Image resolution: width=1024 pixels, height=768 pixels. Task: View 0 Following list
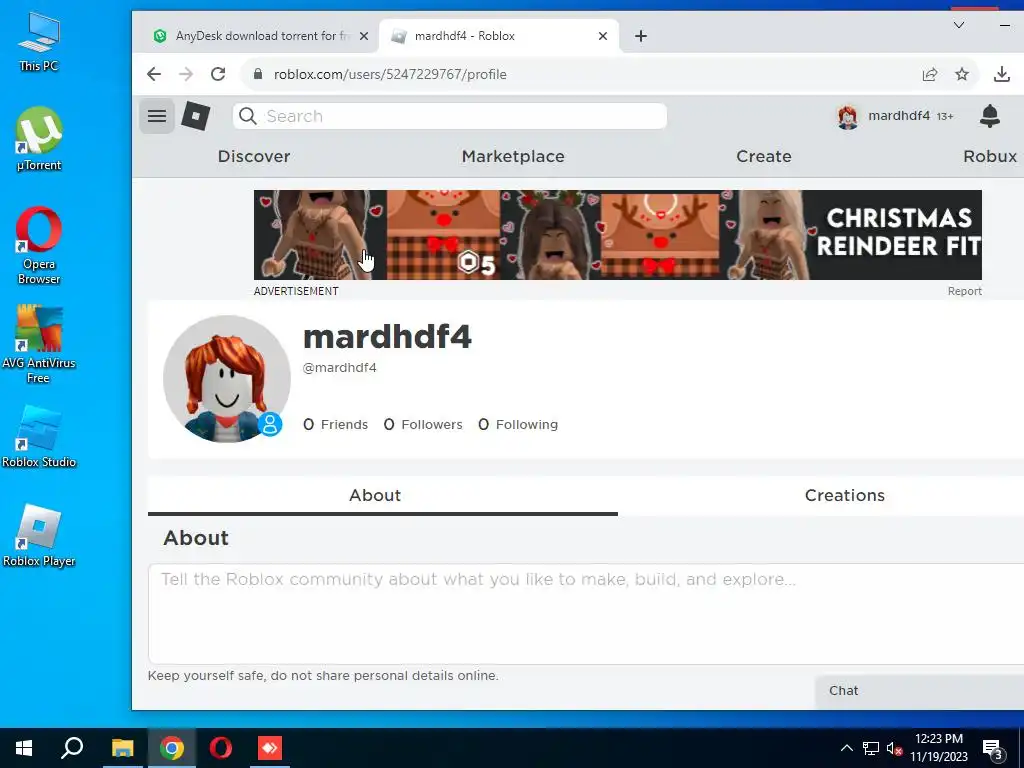[x=518, y=424]
